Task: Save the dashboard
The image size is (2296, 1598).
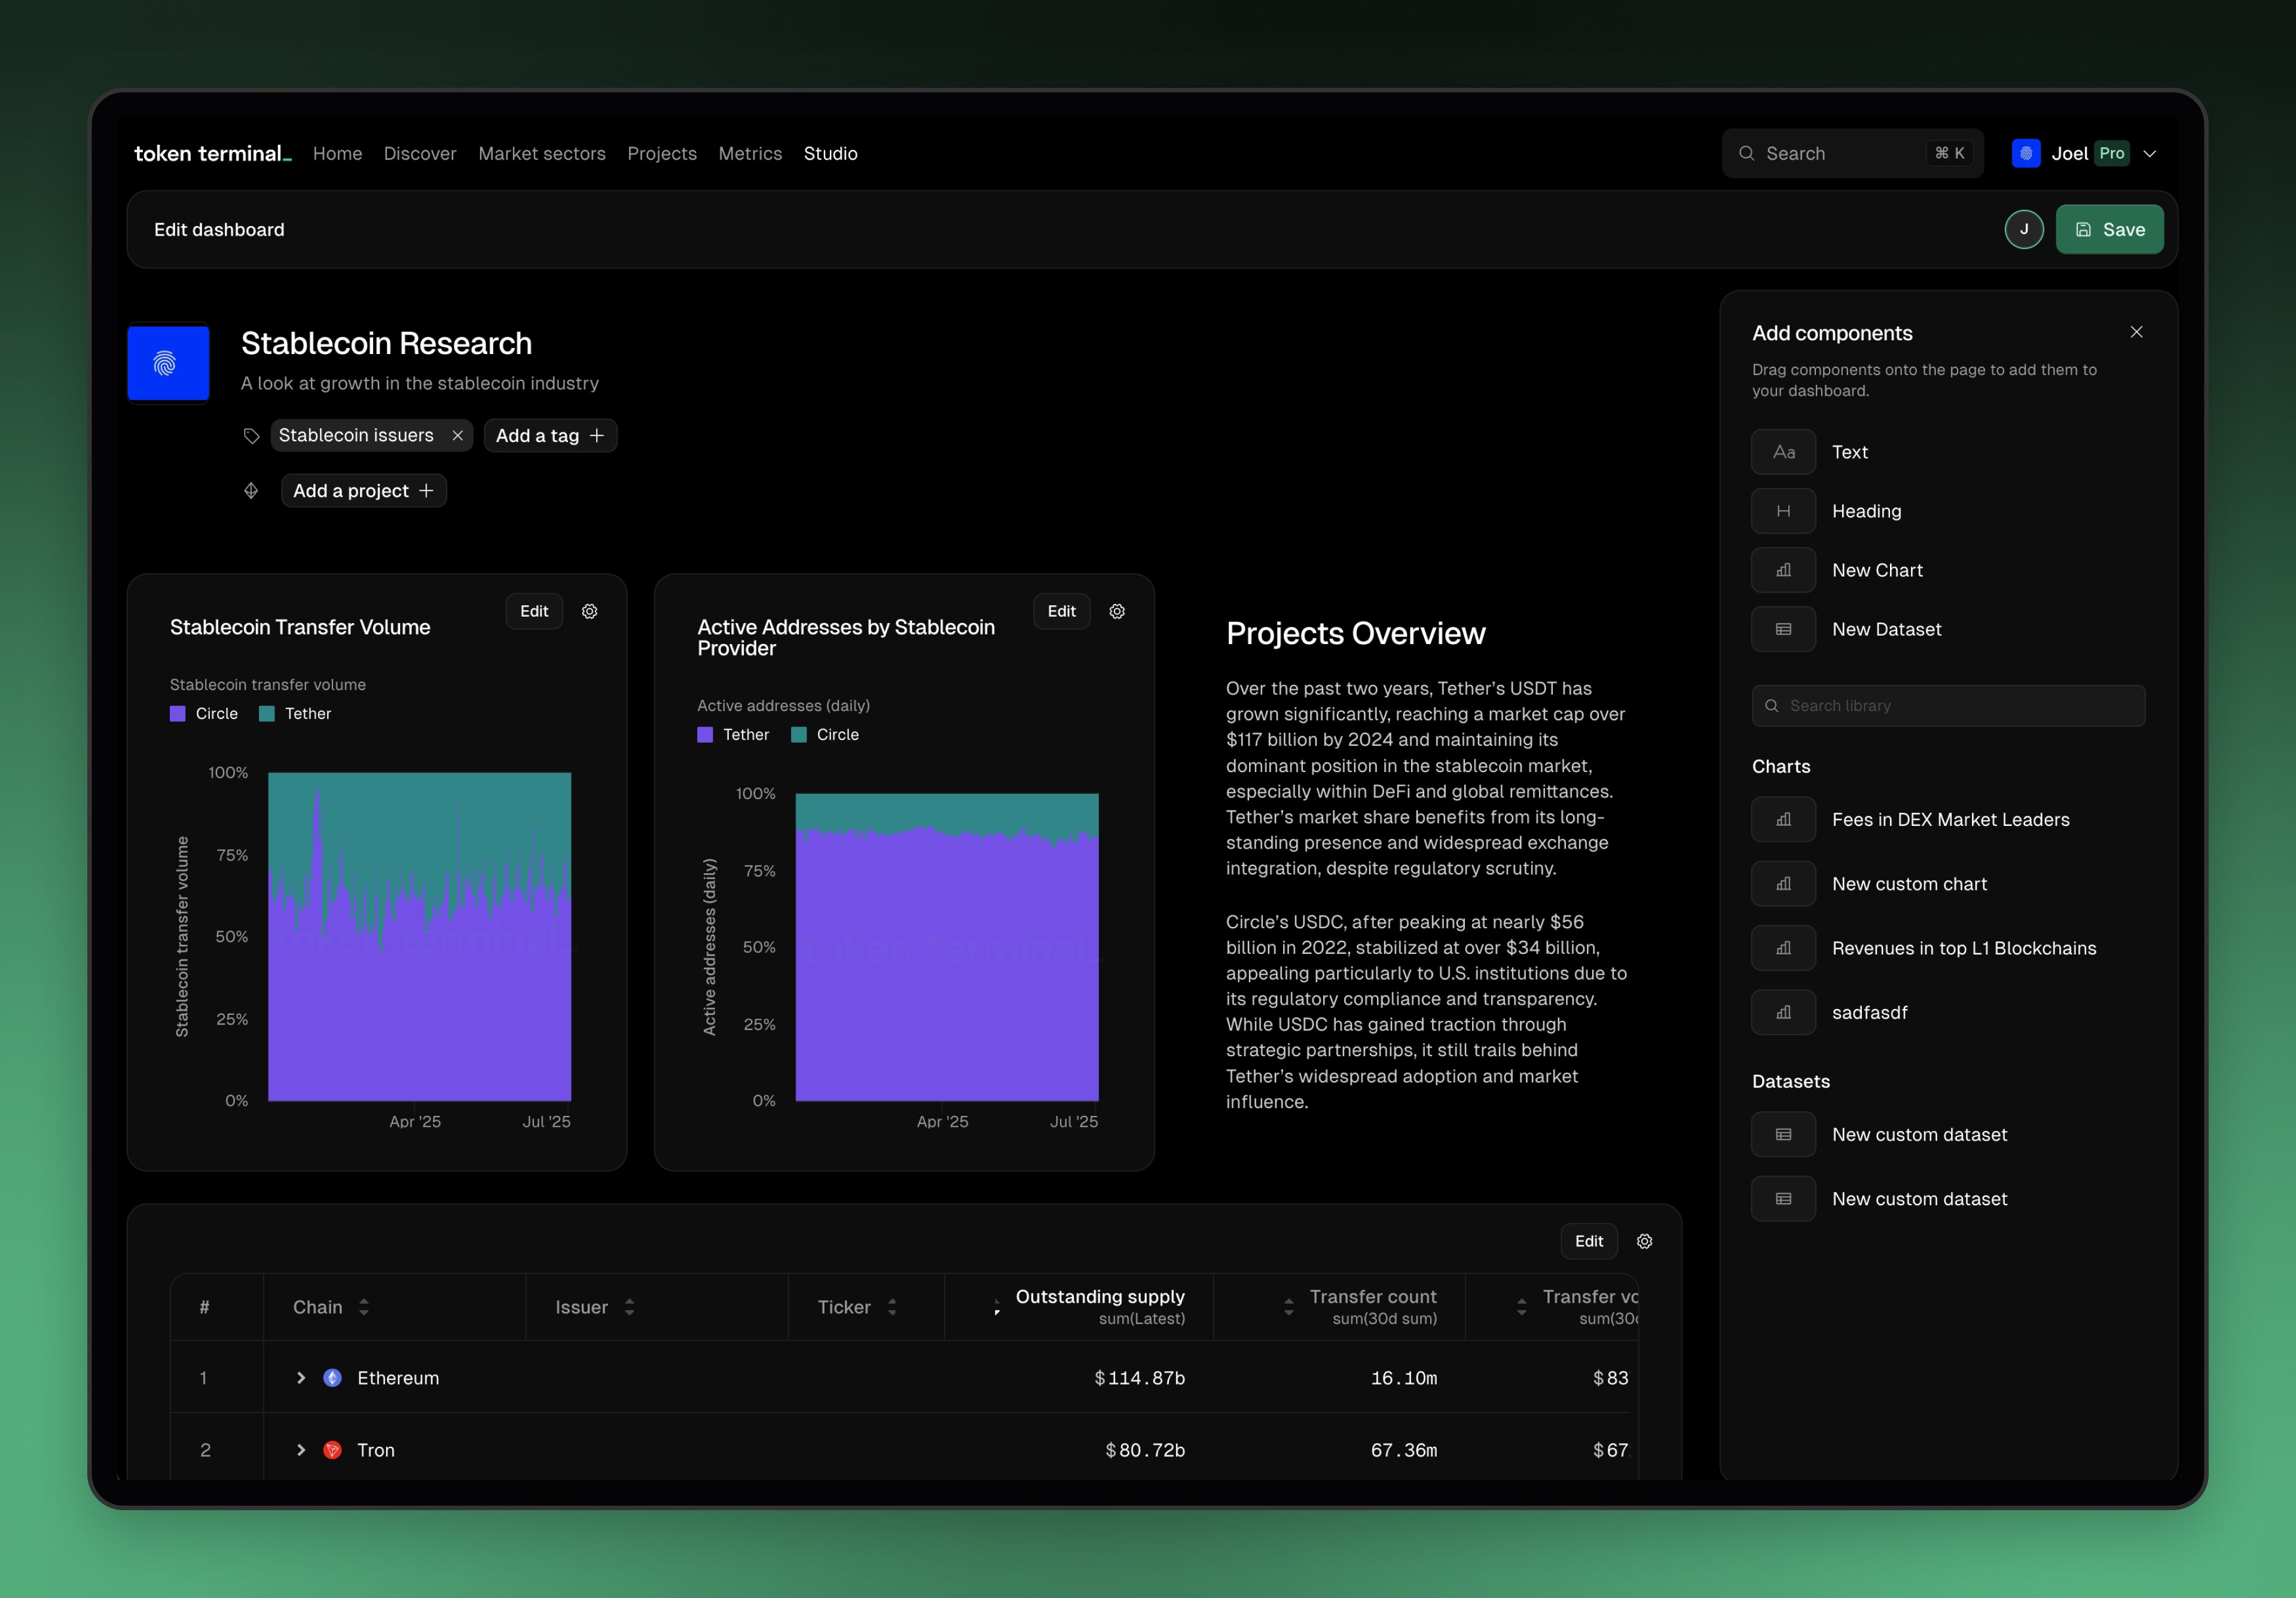Action: pyautogui.click(x=2109, y=229)
